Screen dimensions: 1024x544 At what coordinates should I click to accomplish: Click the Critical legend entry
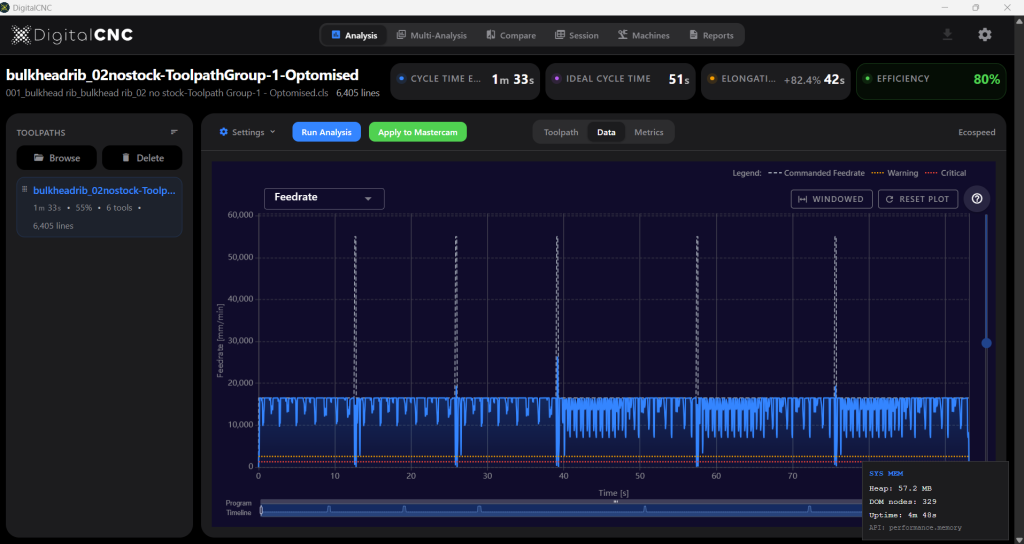(x=946, y=173)
